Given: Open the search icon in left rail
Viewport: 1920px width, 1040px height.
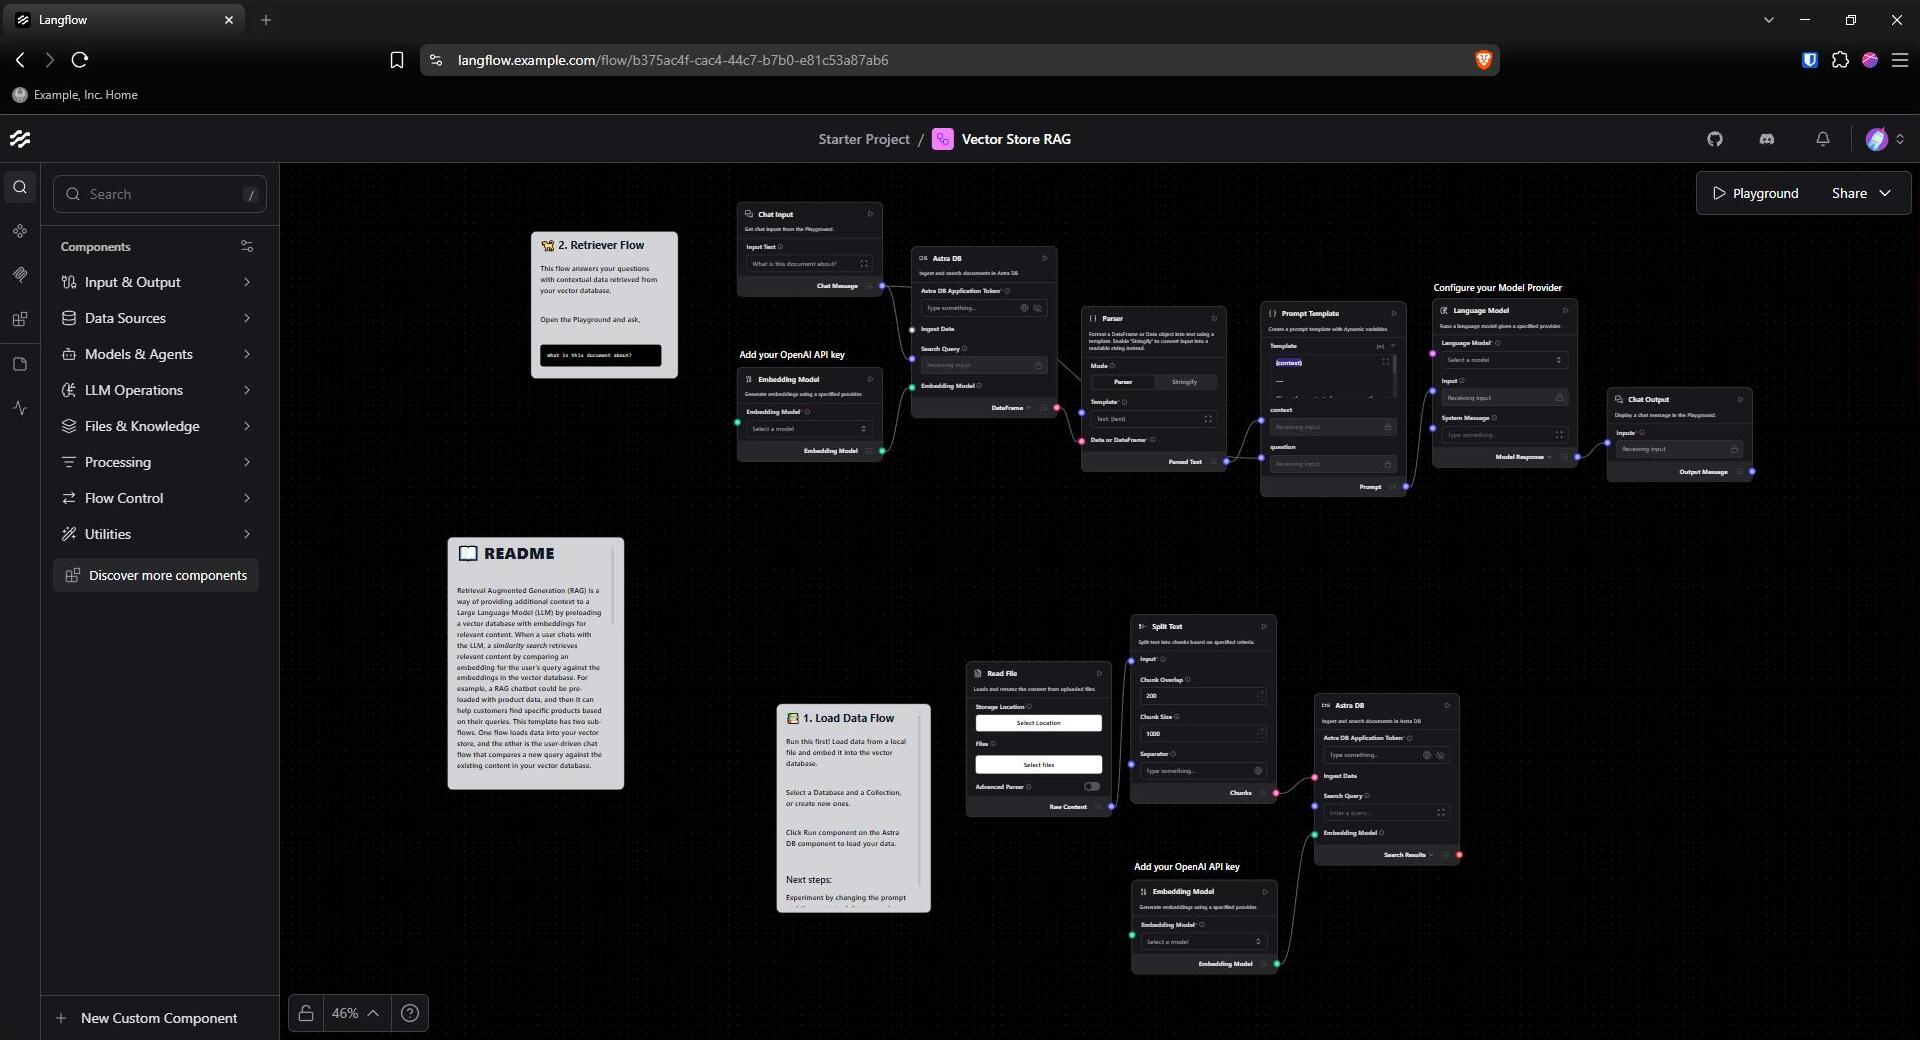Looking at the screenshot, I should tap(20, 187).
